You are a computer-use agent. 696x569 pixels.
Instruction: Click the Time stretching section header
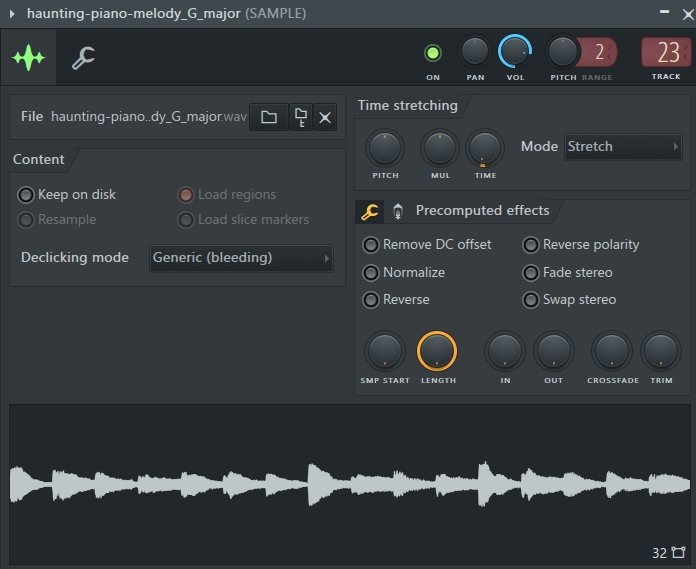coord(408,106)
